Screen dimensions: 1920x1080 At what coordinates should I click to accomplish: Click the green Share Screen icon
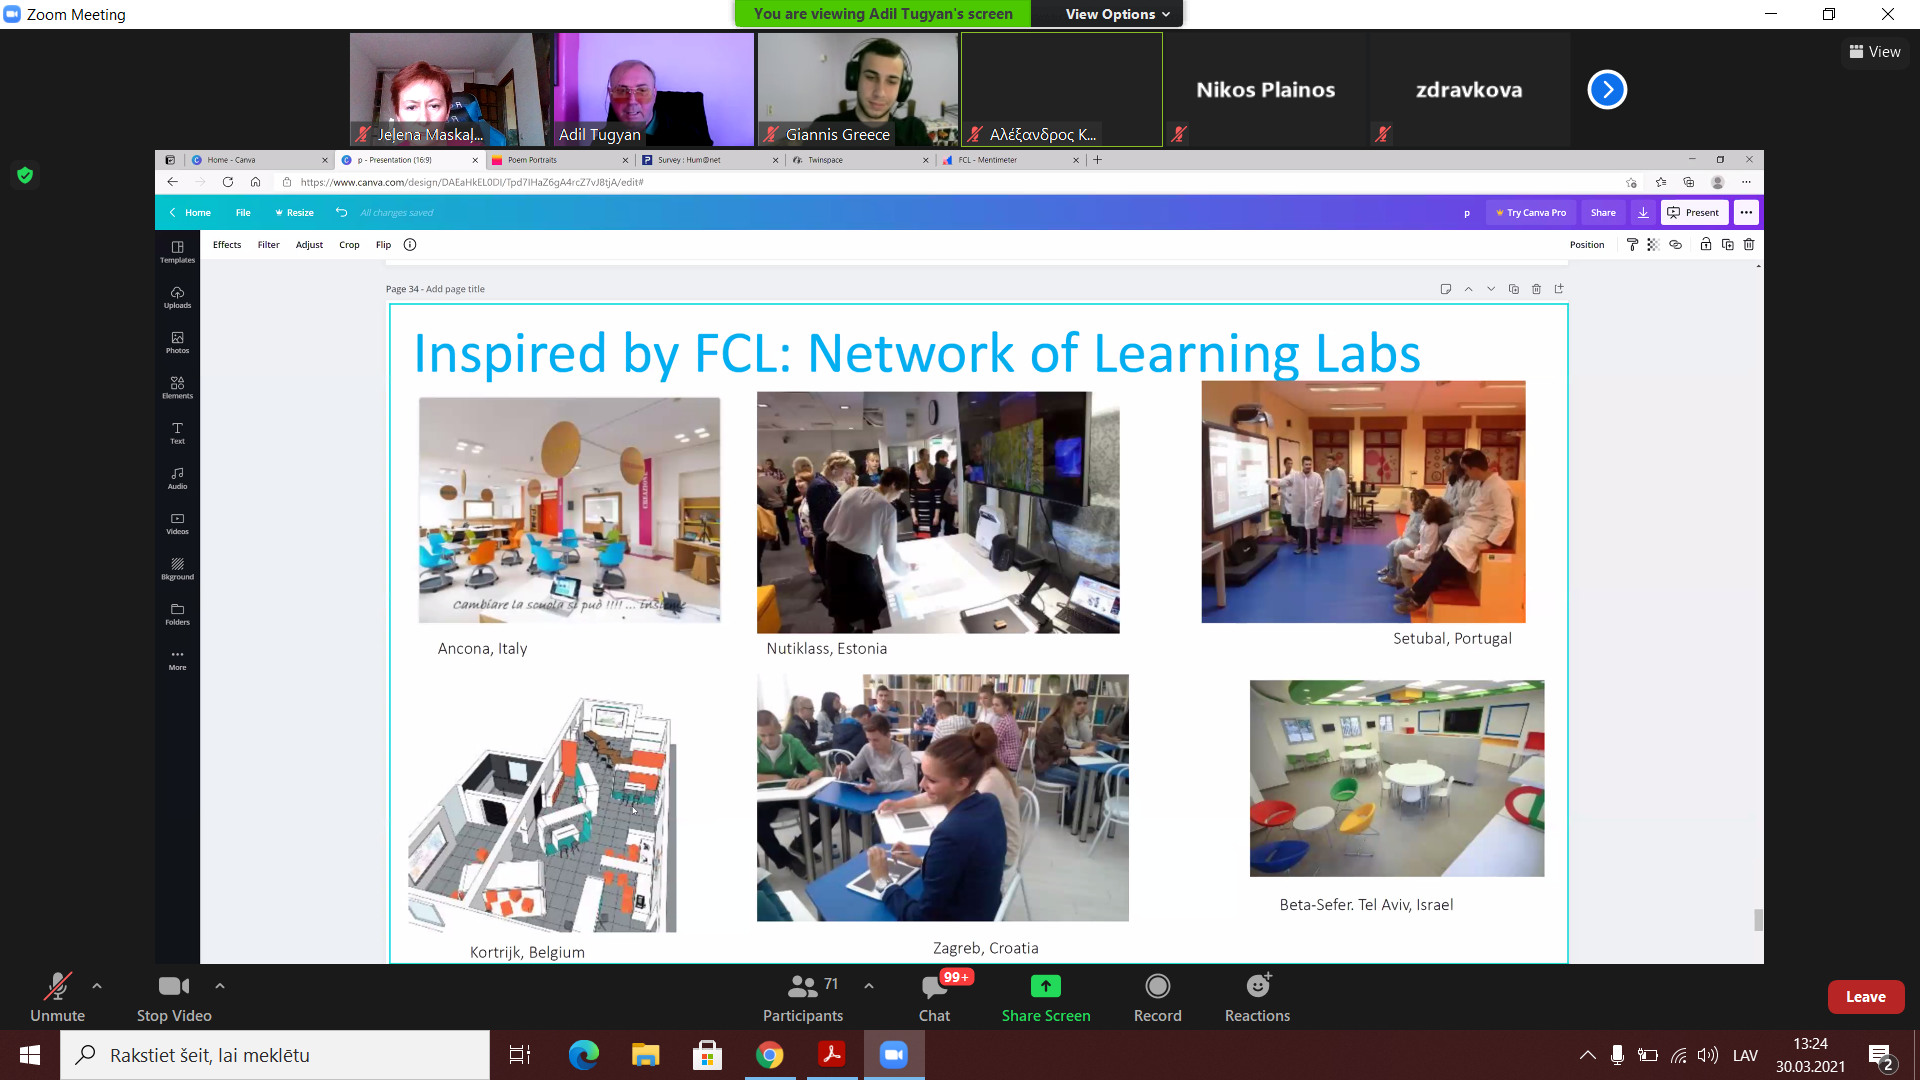tap(1045, 986)
